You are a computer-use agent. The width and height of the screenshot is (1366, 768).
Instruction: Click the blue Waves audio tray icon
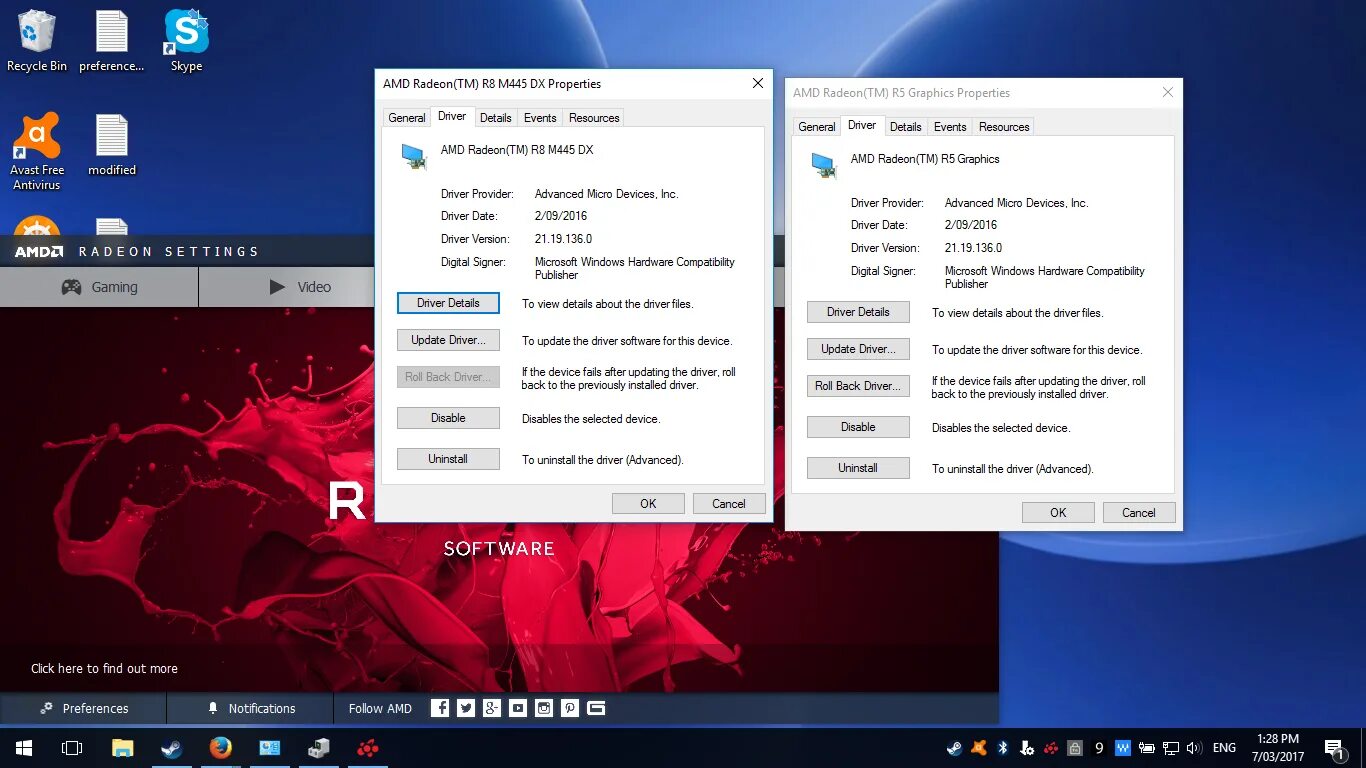1123,748
